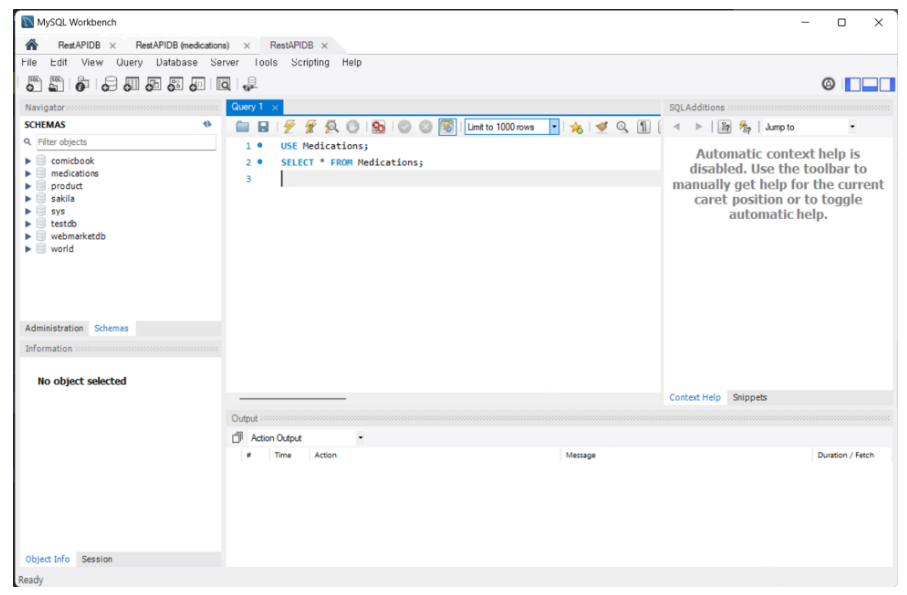The image size is (907, 595).
Task: Expand the testdb schema
Action: 28,224
